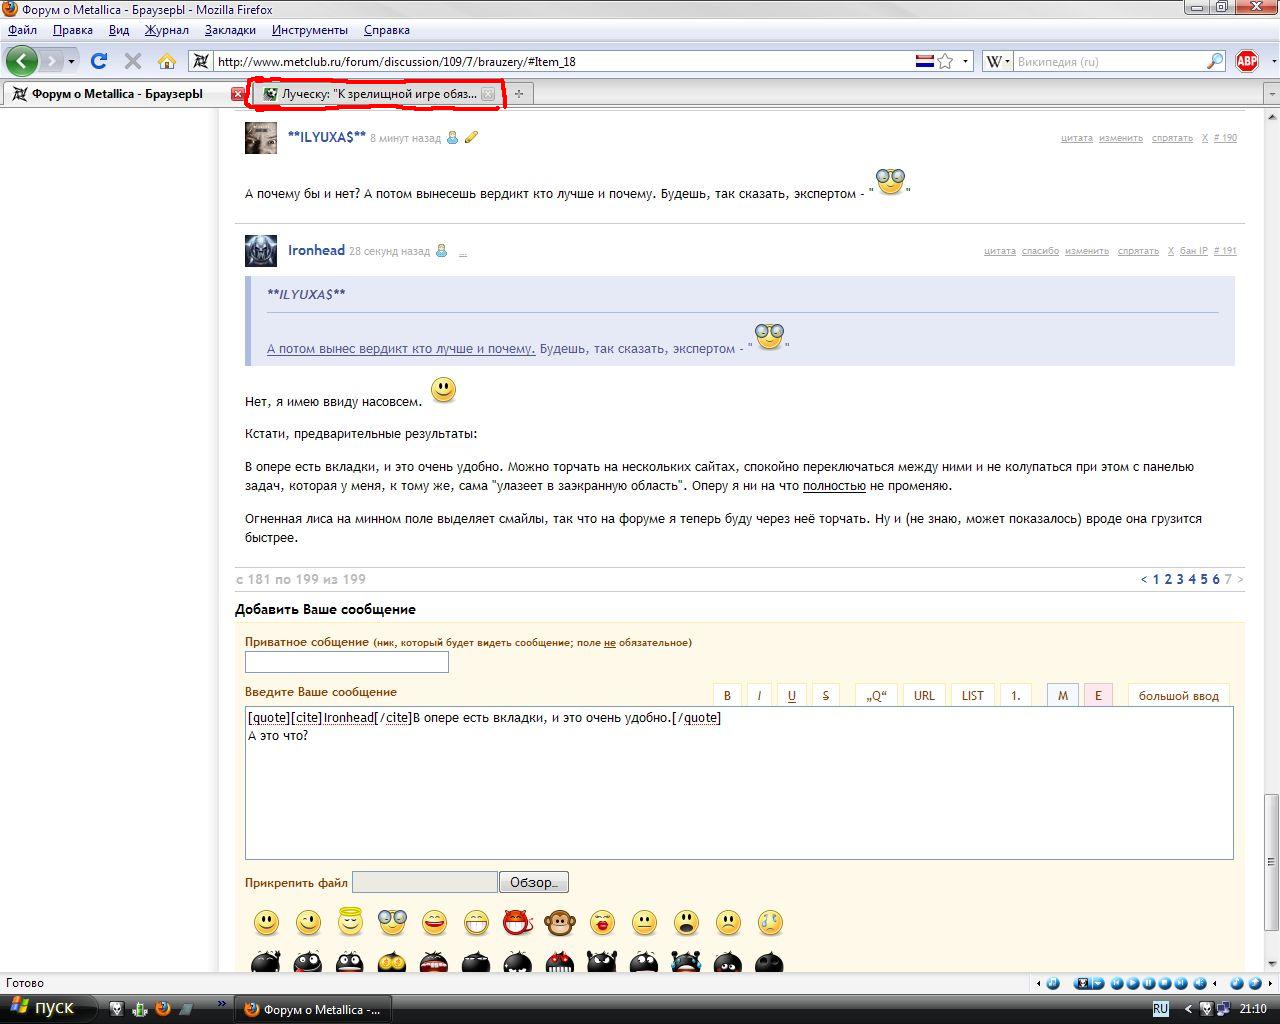This screenshot has height=1024, width=1280.
Task: Click the private message nickname input field
Action: (346, 662)
